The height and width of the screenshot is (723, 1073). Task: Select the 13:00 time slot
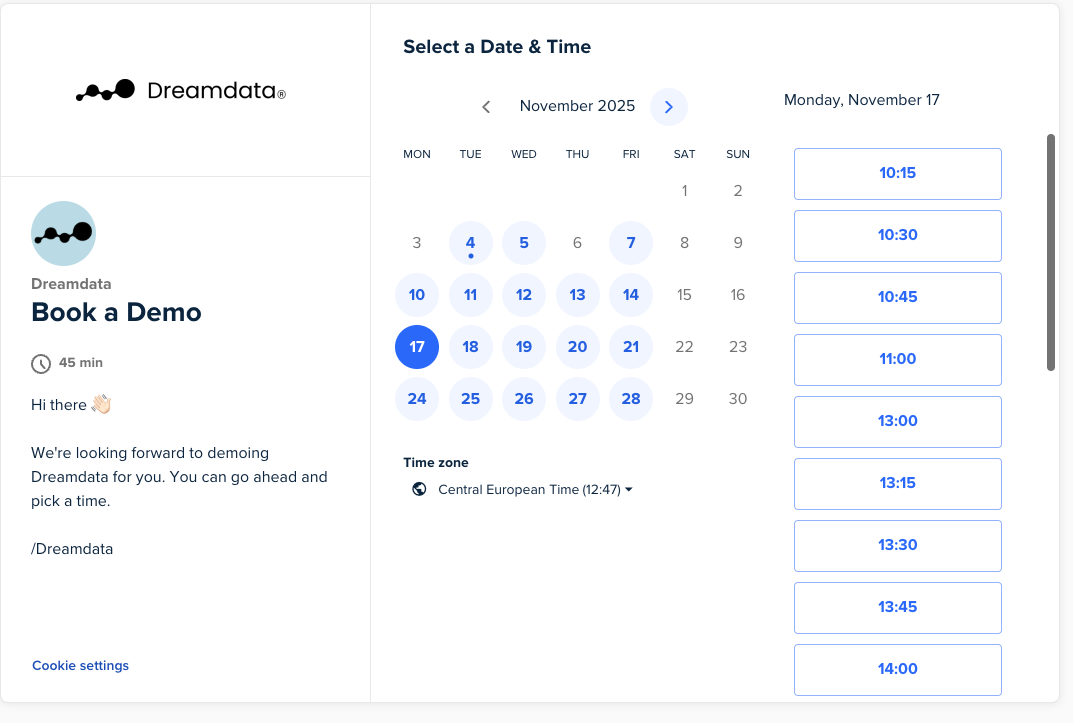pyautogui.click(x=897, y=421)
